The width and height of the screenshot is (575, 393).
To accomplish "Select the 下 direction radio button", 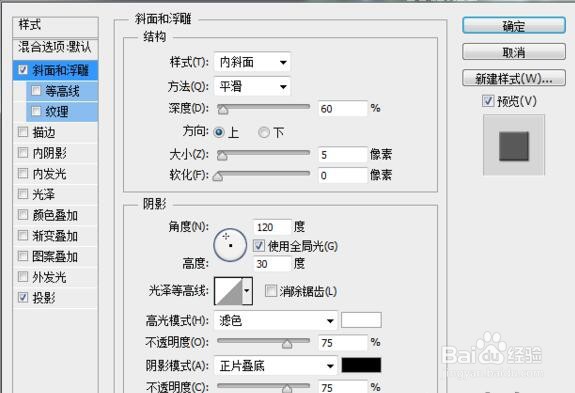I will click(x=264, y=132).
